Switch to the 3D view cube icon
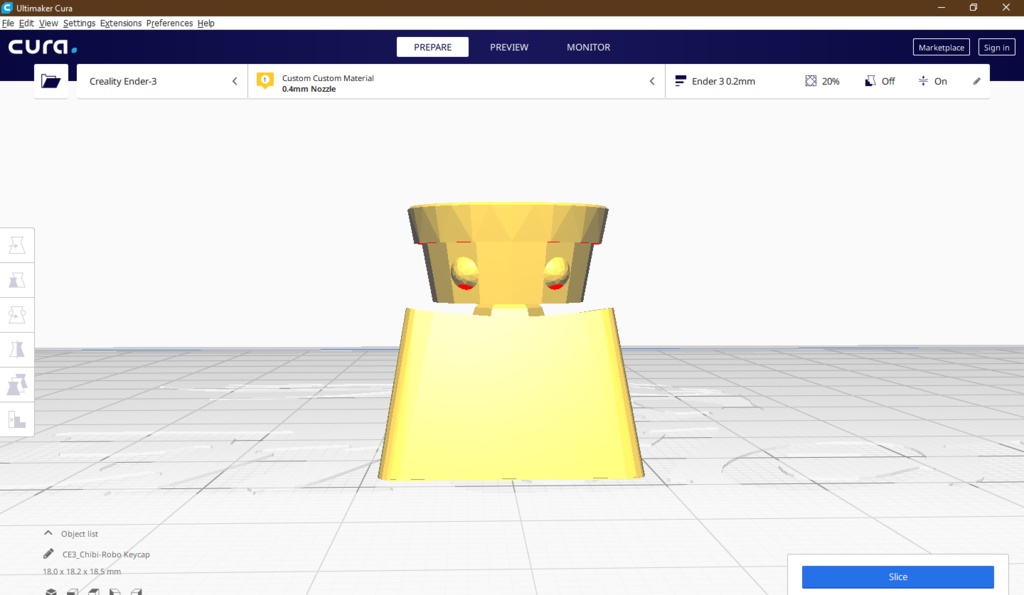The height and width of the screenshot is (595, 1024). point(51,591)
